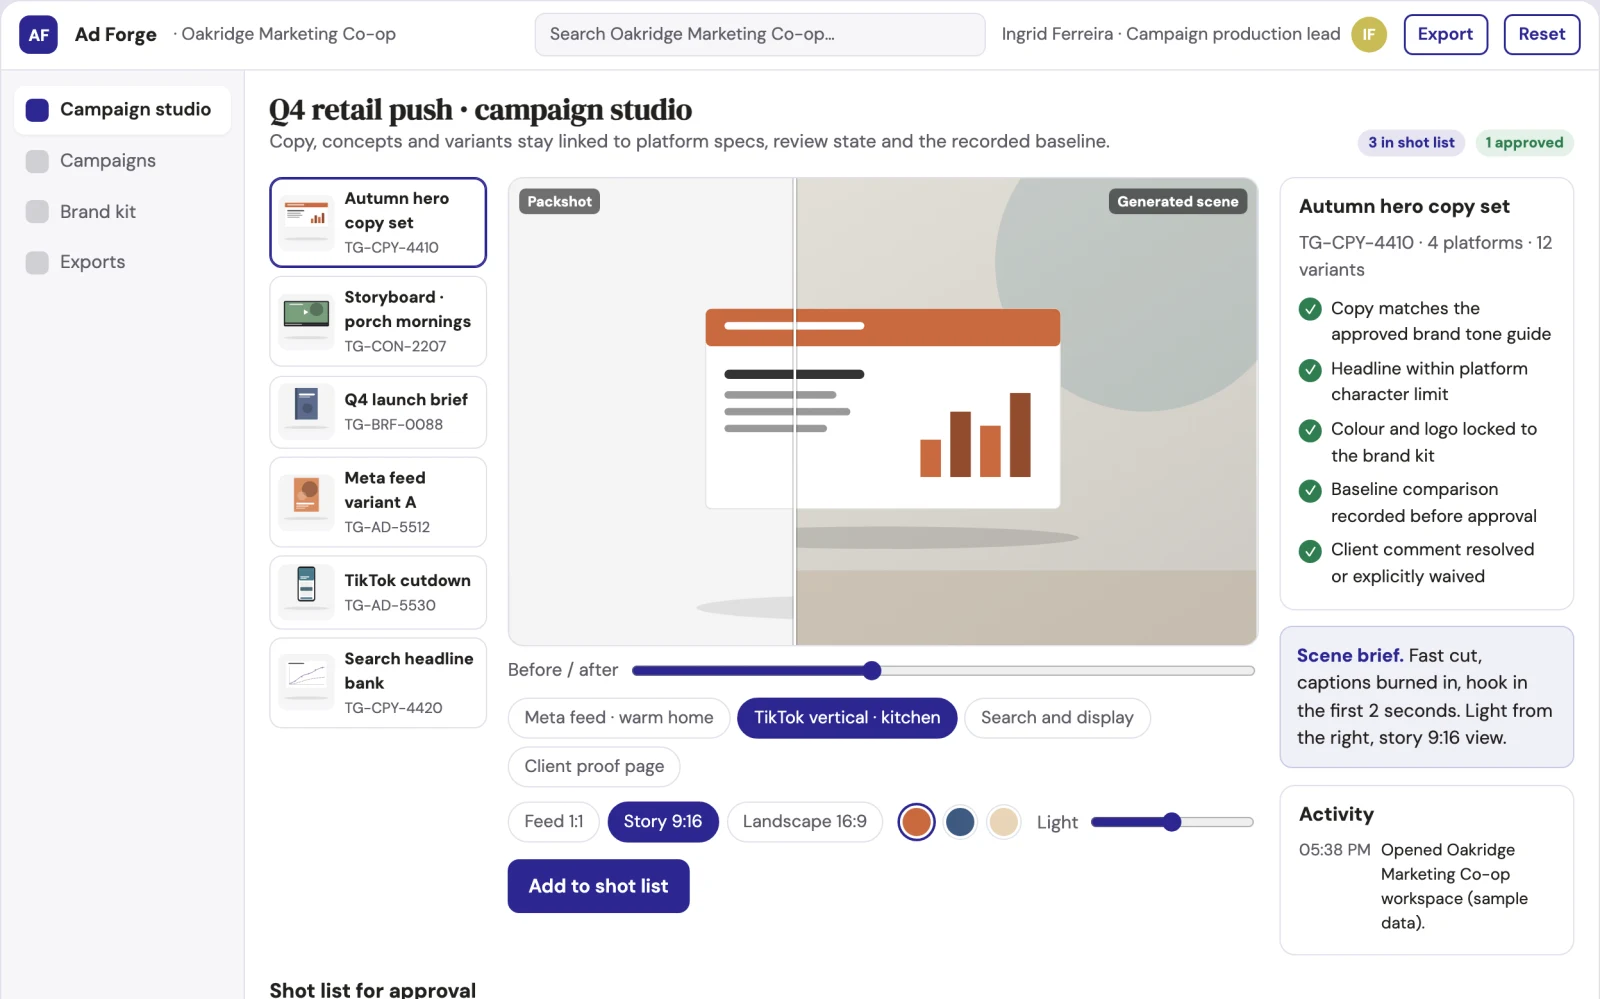Click the Light slider handle
The width and height of the screenshot is (1600, 999).
(1172, 822)
